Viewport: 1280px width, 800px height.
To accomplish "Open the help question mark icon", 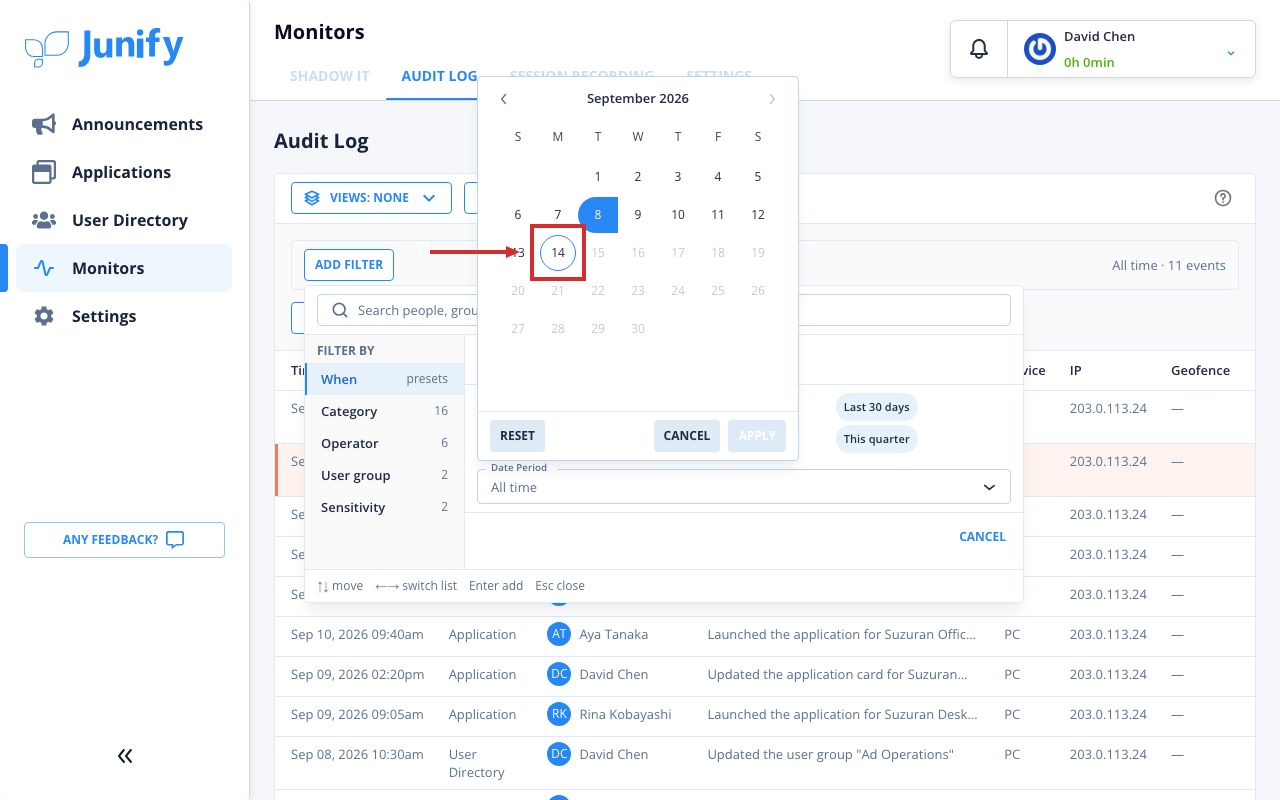I will tap(1222, 198).
